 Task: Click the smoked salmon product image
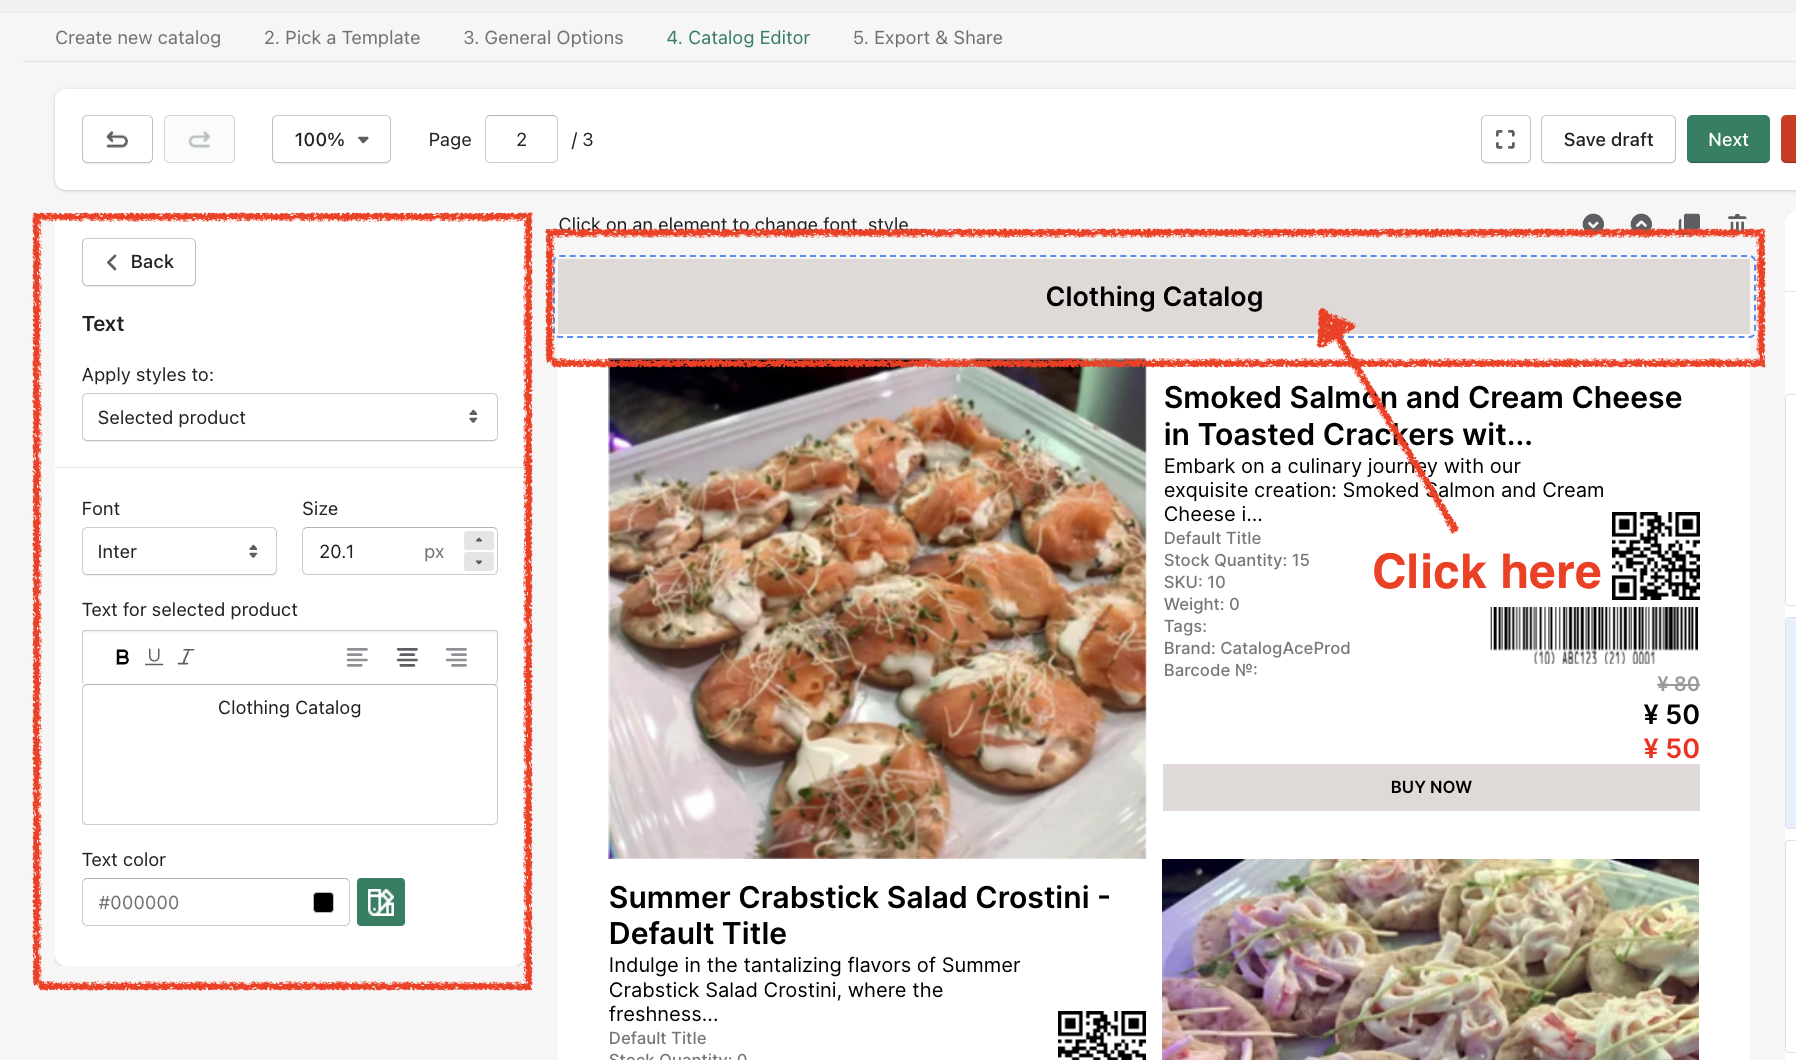pyautogui.click(x=877, y=609)
